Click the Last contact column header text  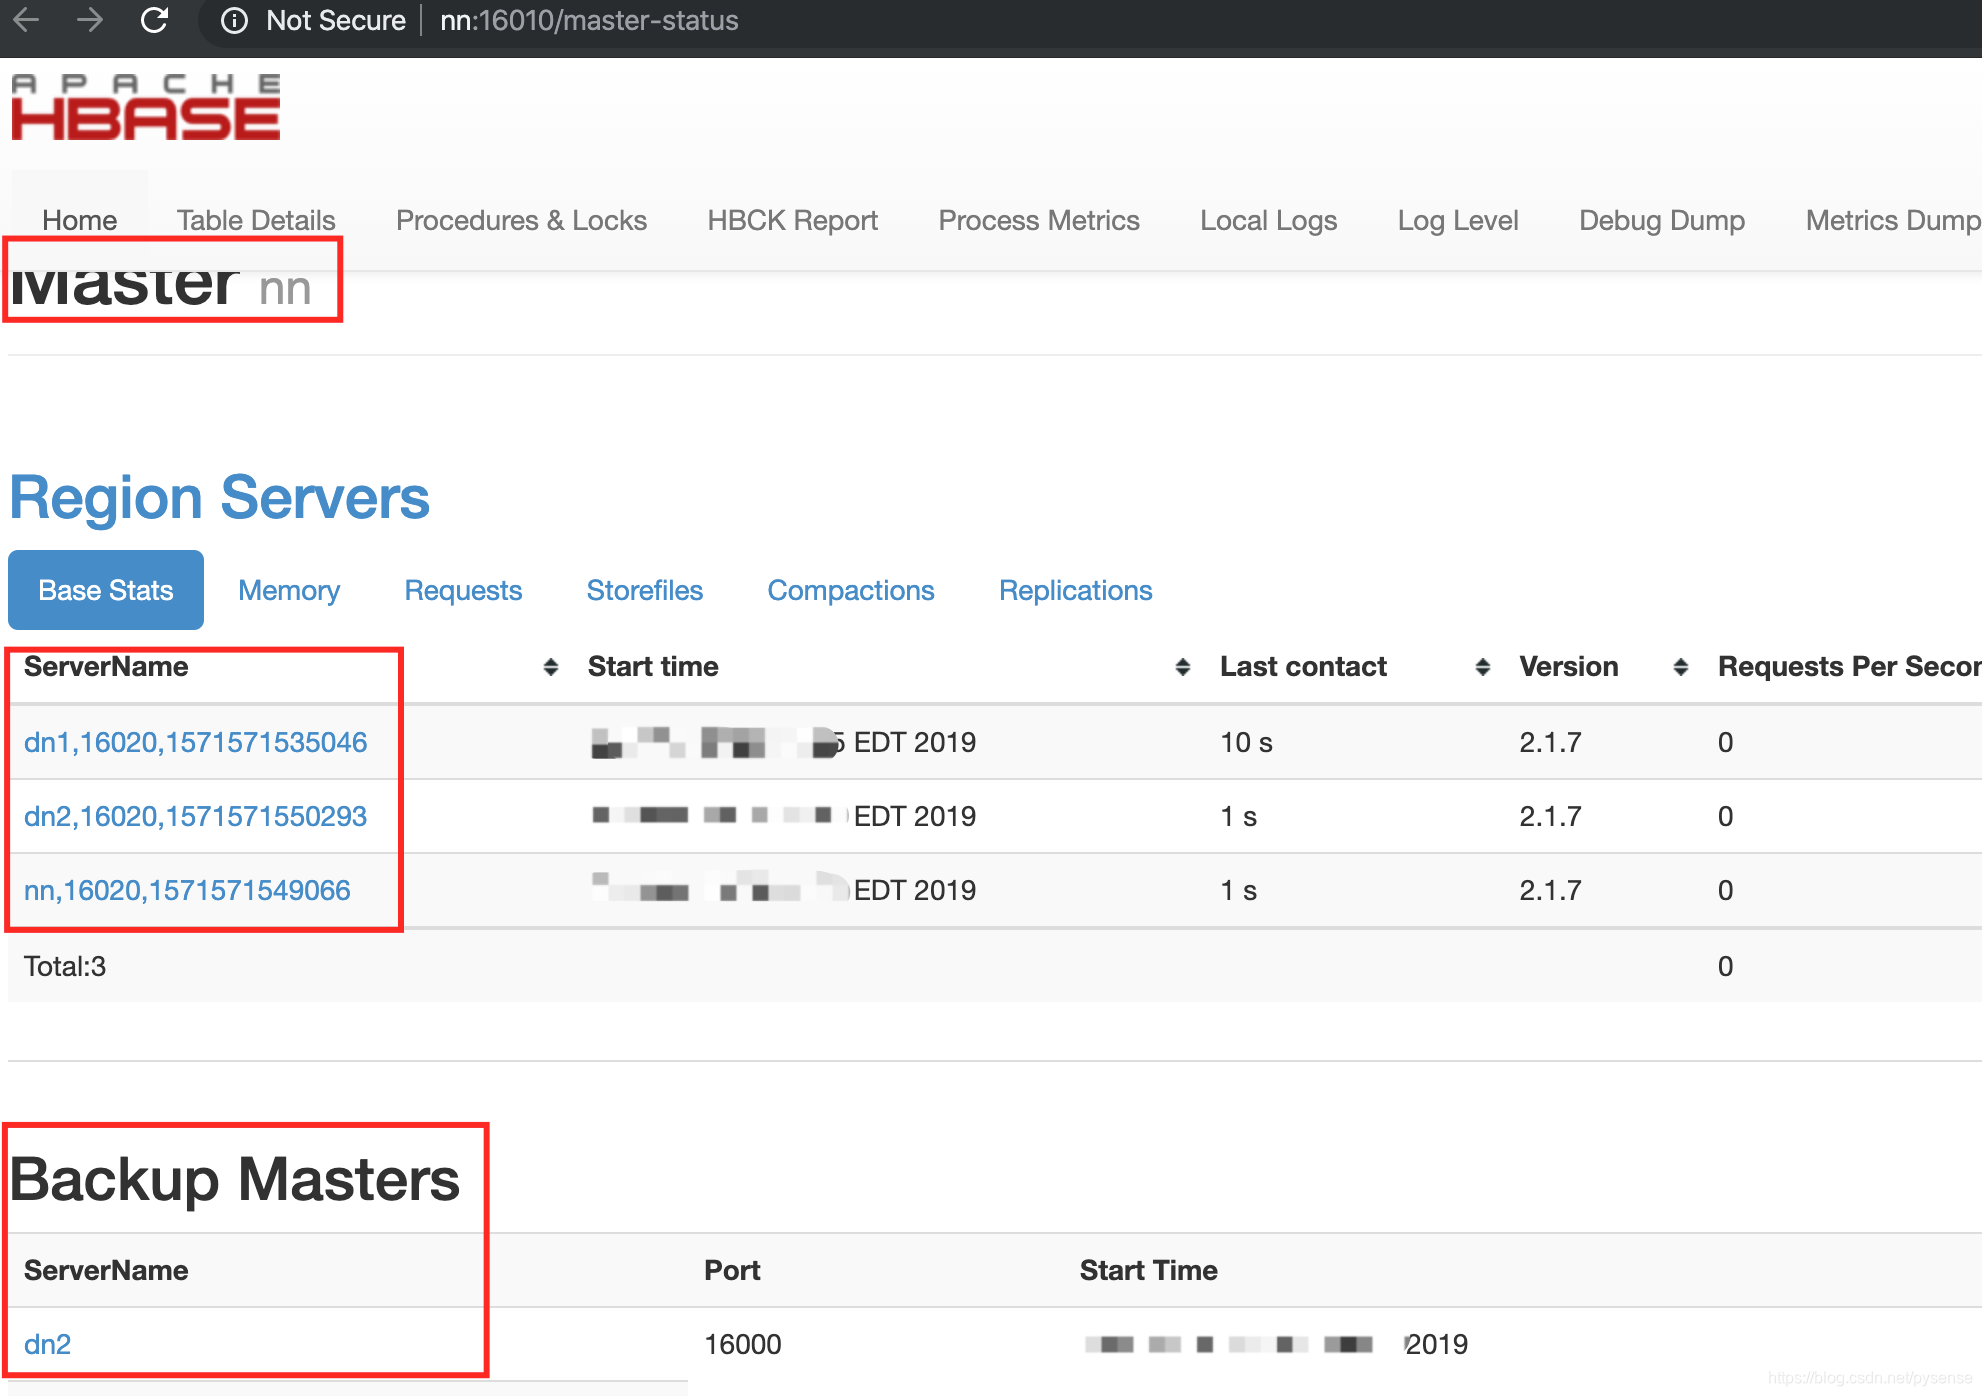[1303, 667]
